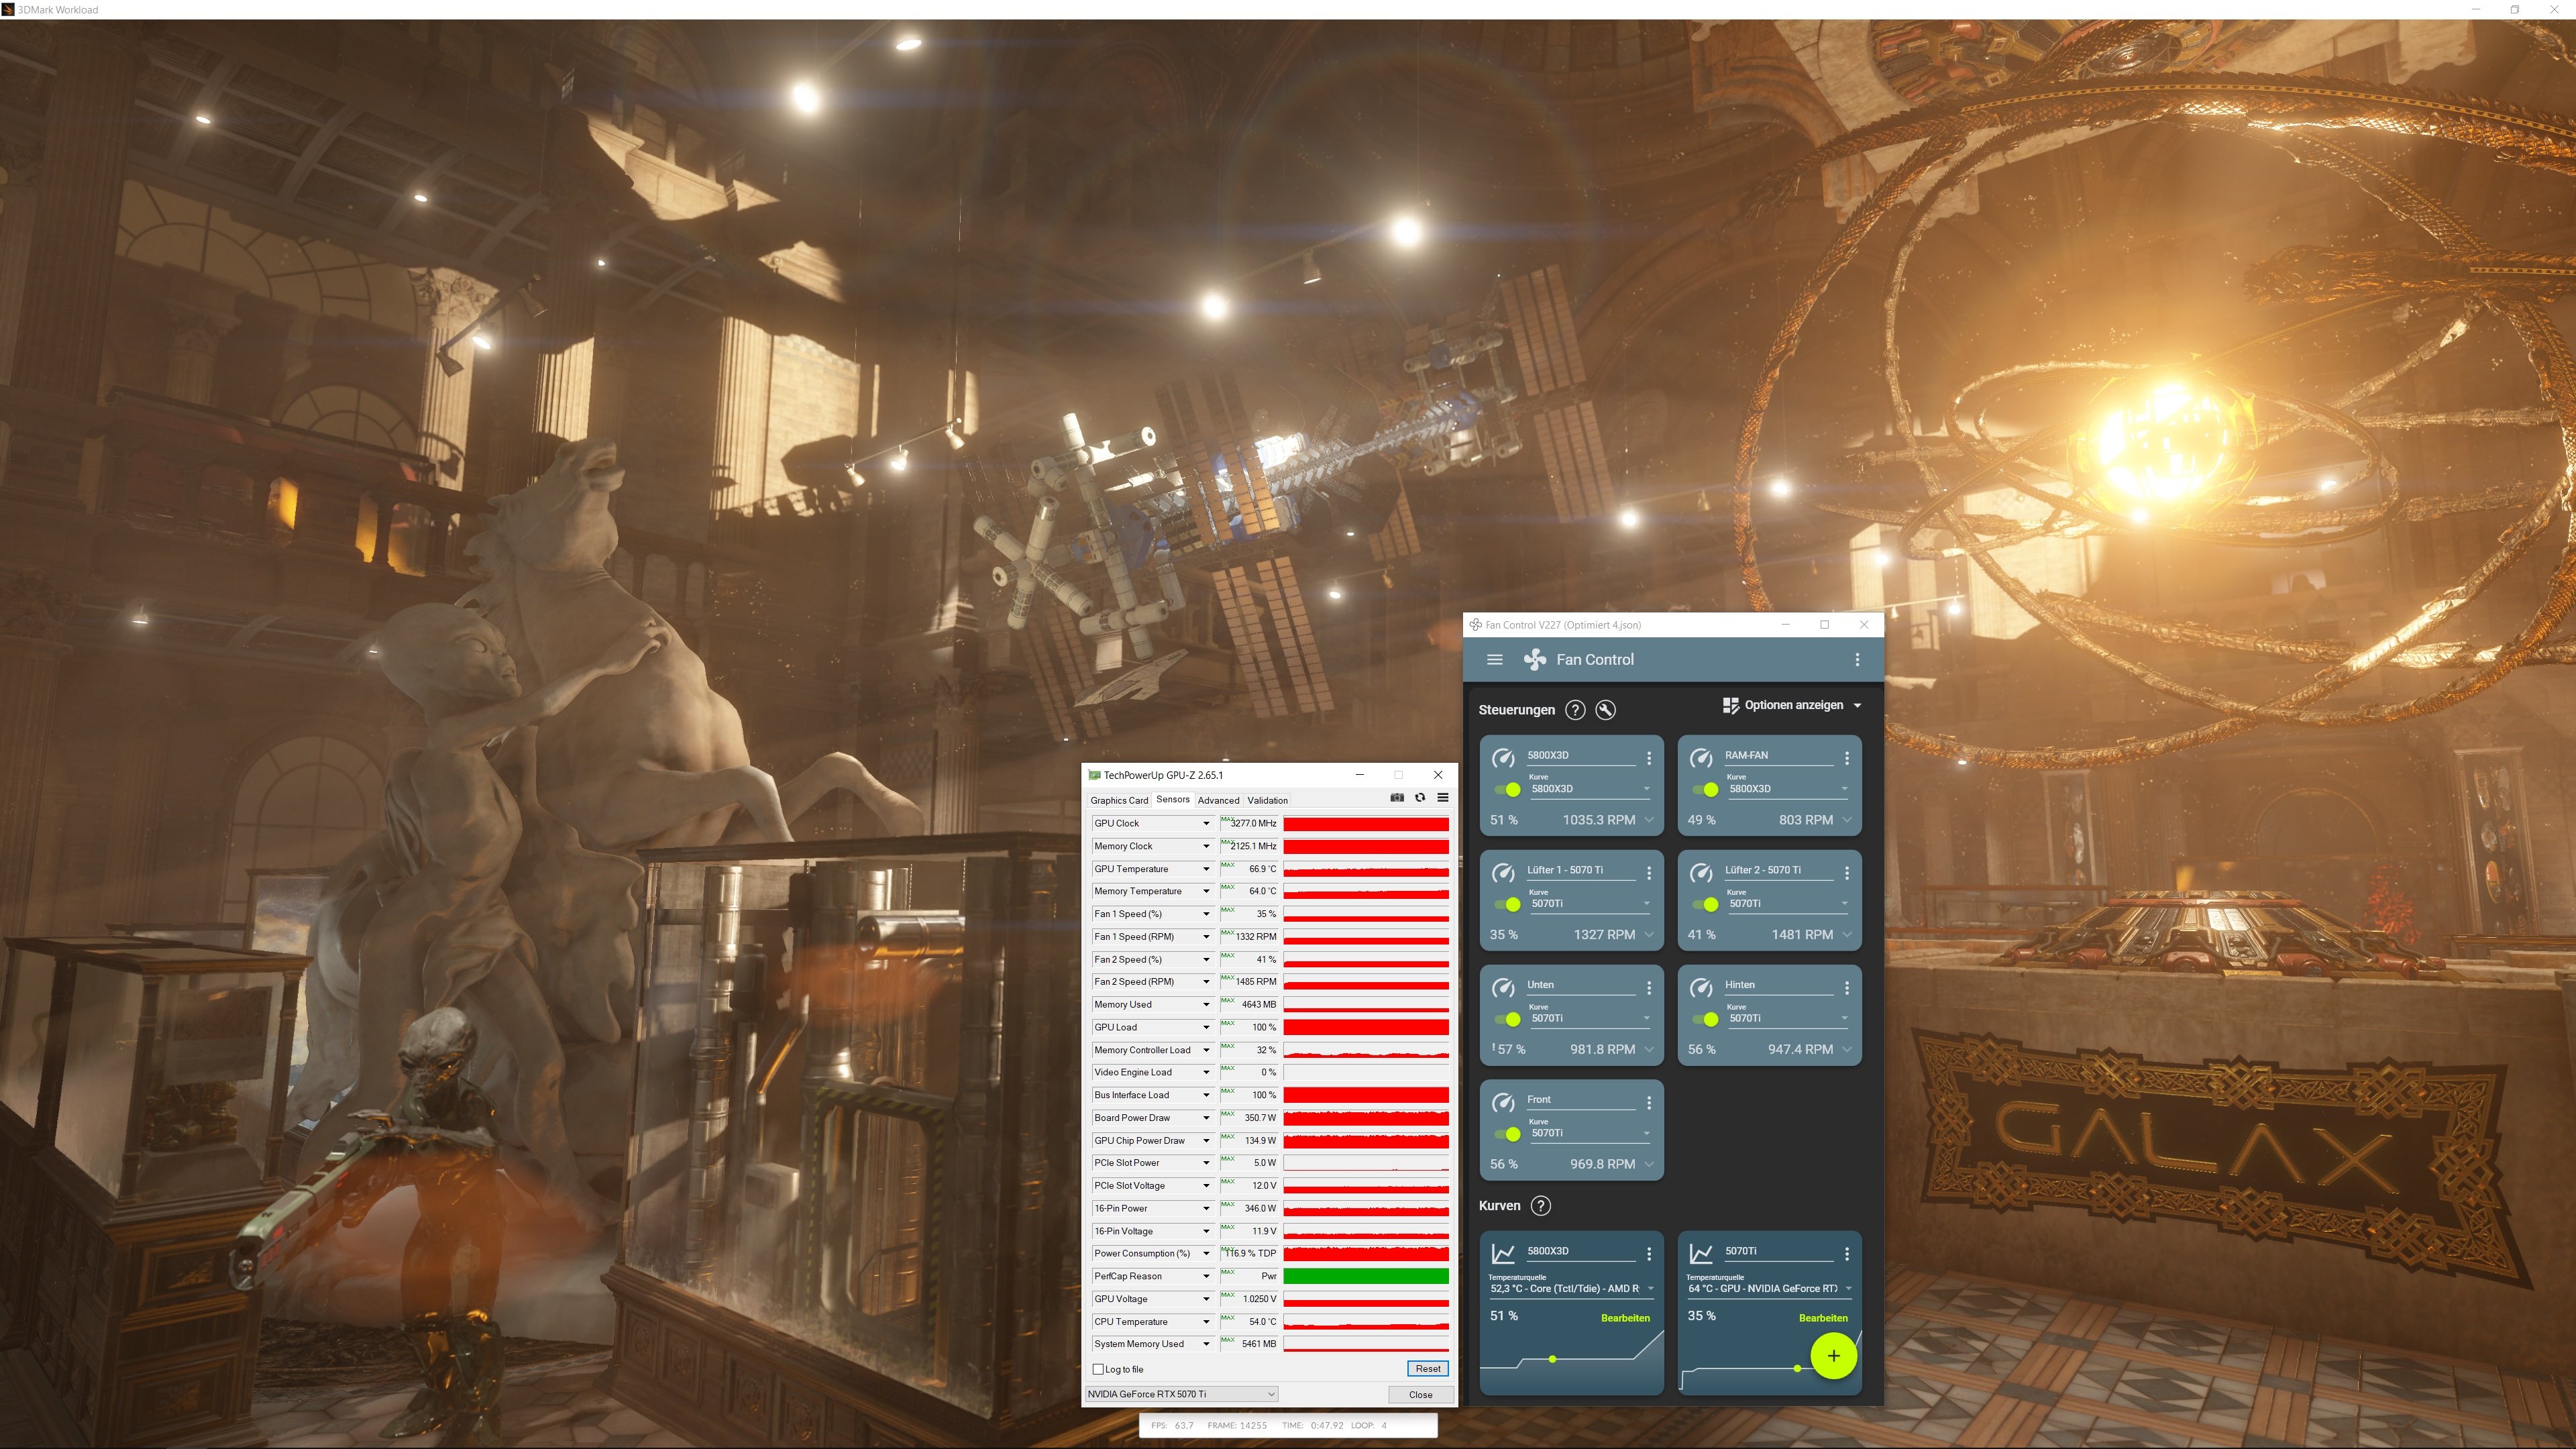Screen dimensions: 2576x1449
Task: Open the GPU-Z hamburger menu icon
Action: 1443,798
